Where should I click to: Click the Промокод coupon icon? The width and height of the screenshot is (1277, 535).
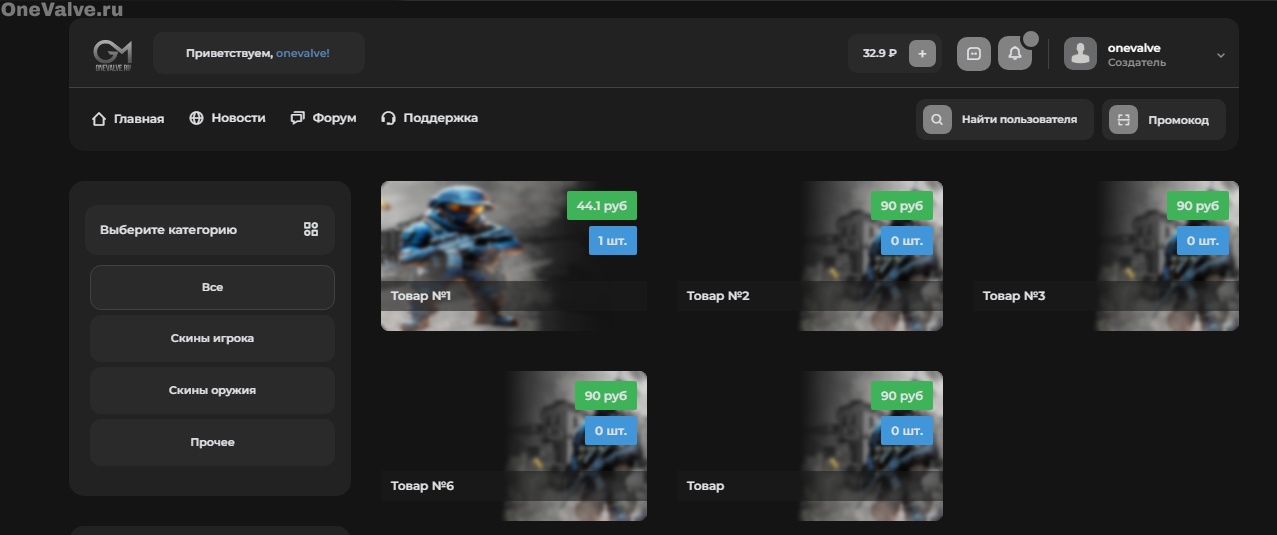coord(1123,120)
